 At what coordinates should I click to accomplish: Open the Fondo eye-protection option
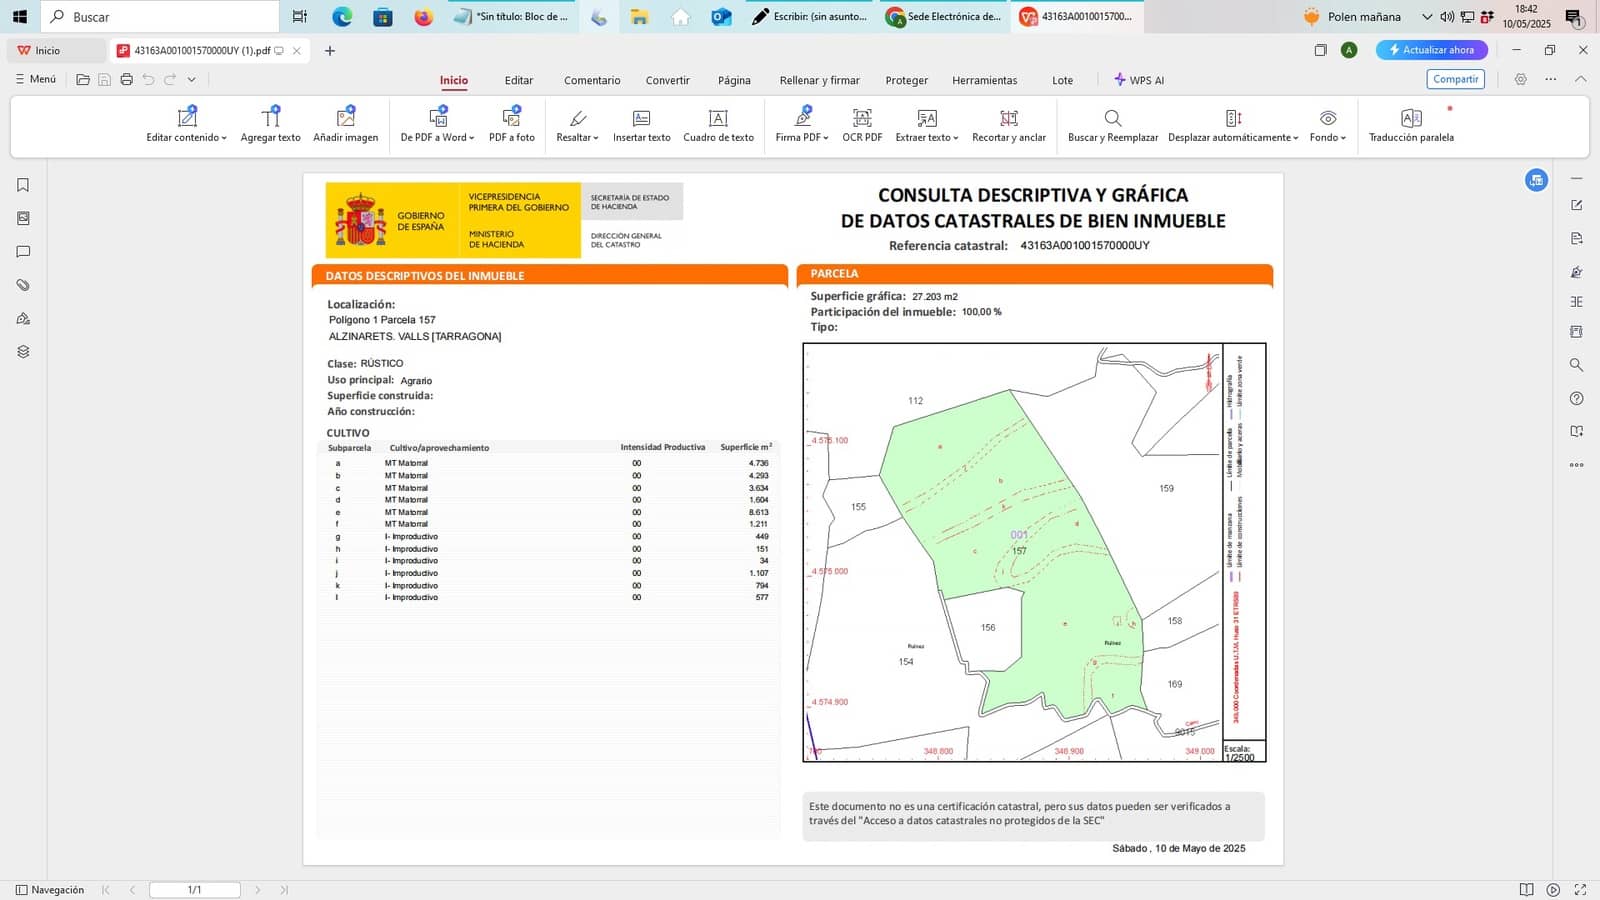pyautogui.click(x=1328, y=125)
